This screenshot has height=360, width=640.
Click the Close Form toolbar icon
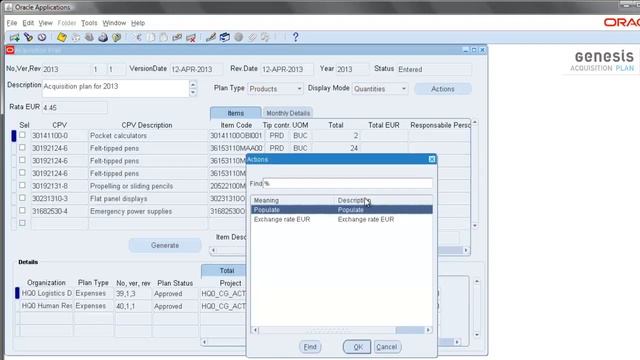[x=117, y=38]
